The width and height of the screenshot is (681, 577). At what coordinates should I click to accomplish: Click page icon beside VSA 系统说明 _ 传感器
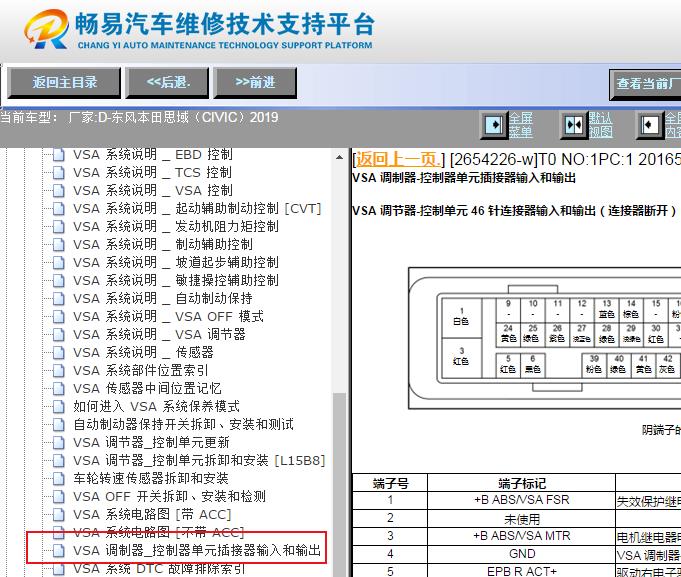[x=59, y=353]
